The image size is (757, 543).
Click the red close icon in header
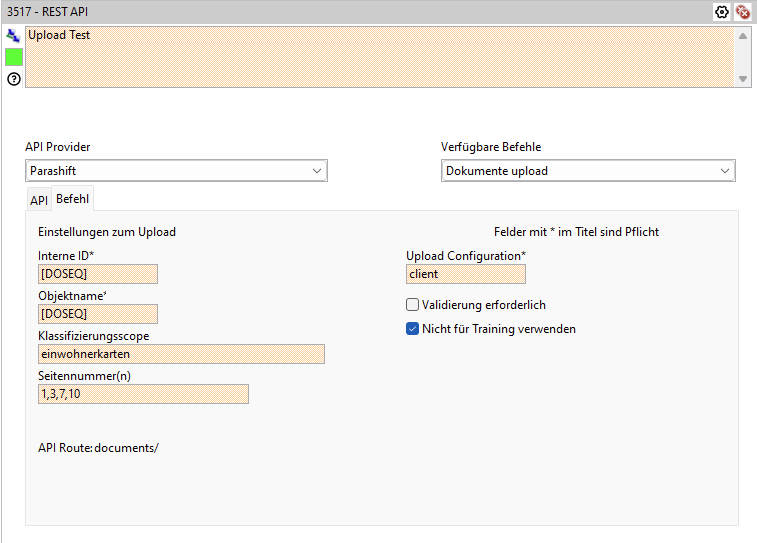coord(743,12)
